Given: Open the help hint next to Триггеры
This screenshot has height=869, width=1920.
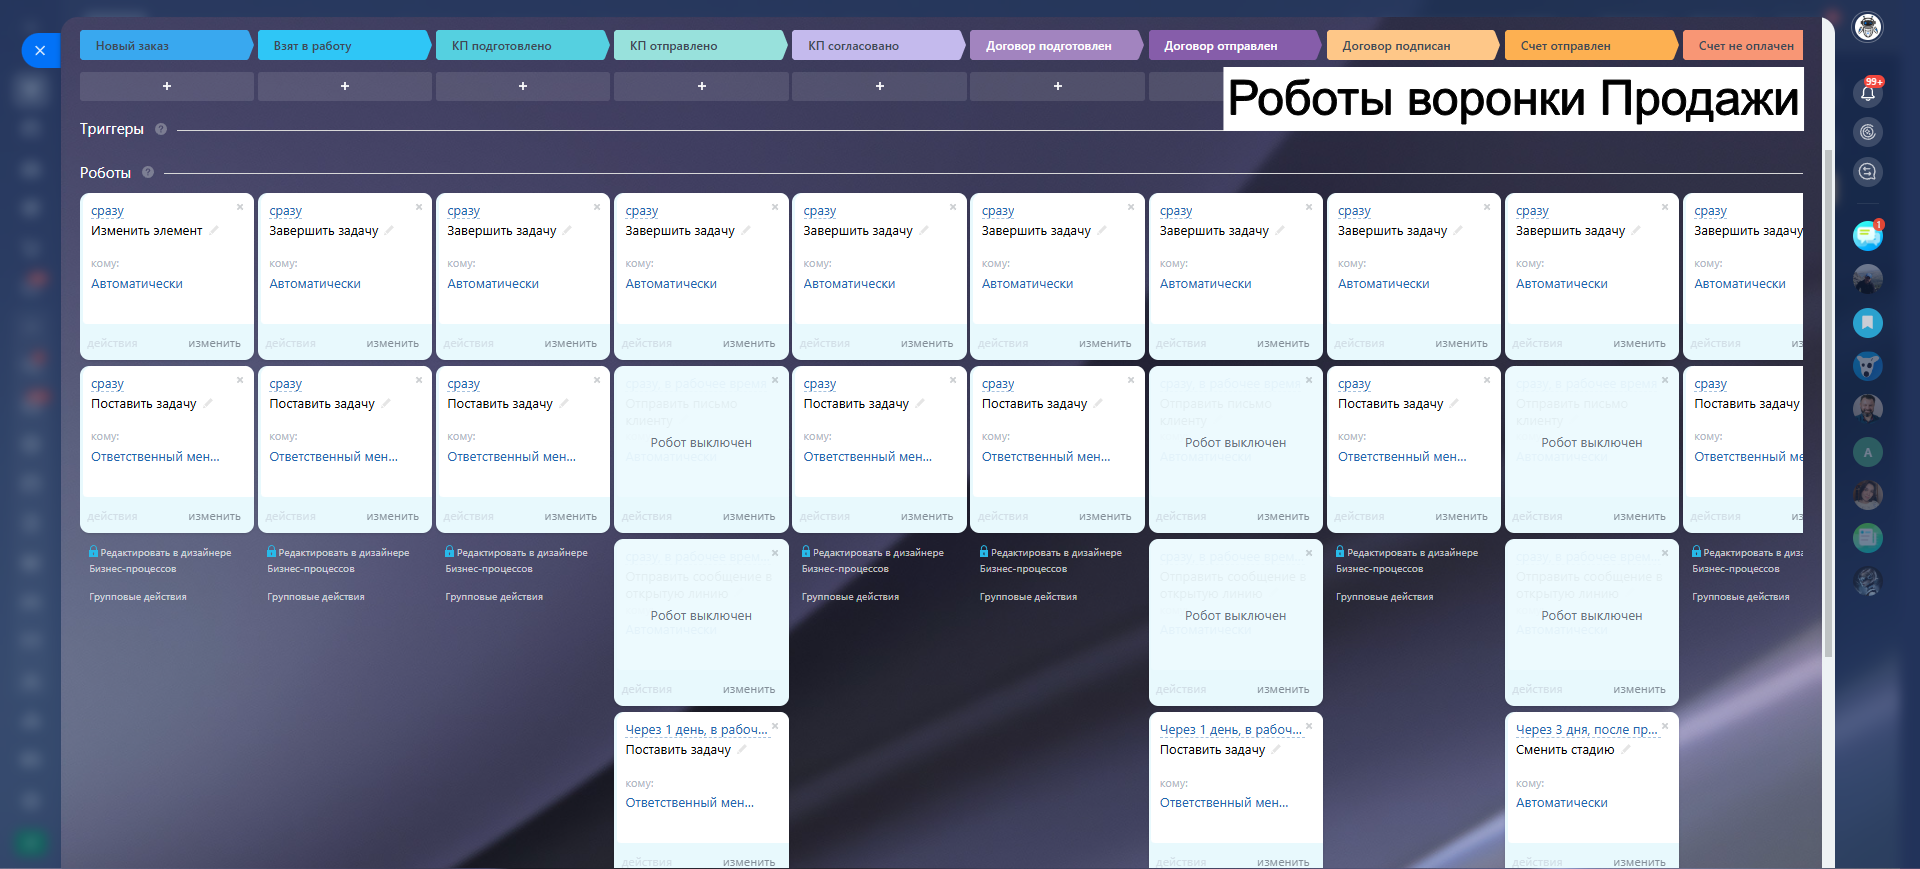Looking at the screenshot, I should (161, 129).
